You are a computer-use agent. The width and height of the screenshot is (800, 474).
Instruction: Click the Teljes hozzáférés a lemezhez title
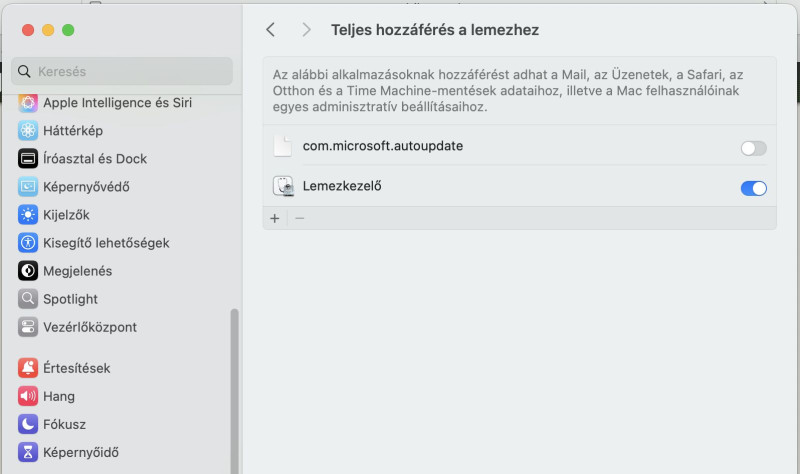(435, 30)
